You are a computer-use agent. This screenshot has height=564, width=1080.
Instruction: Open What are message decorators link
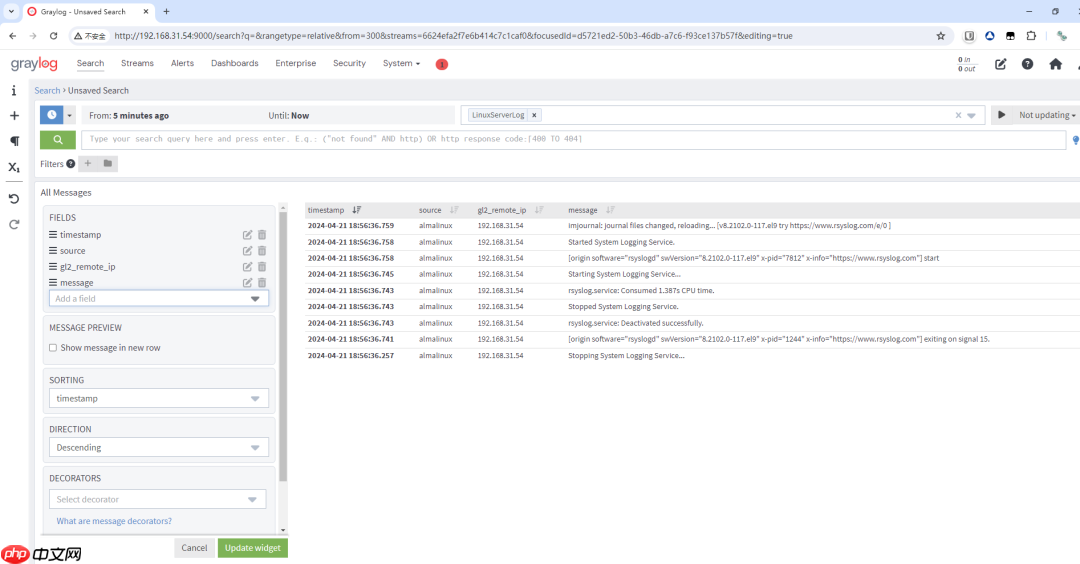[114, 521]
